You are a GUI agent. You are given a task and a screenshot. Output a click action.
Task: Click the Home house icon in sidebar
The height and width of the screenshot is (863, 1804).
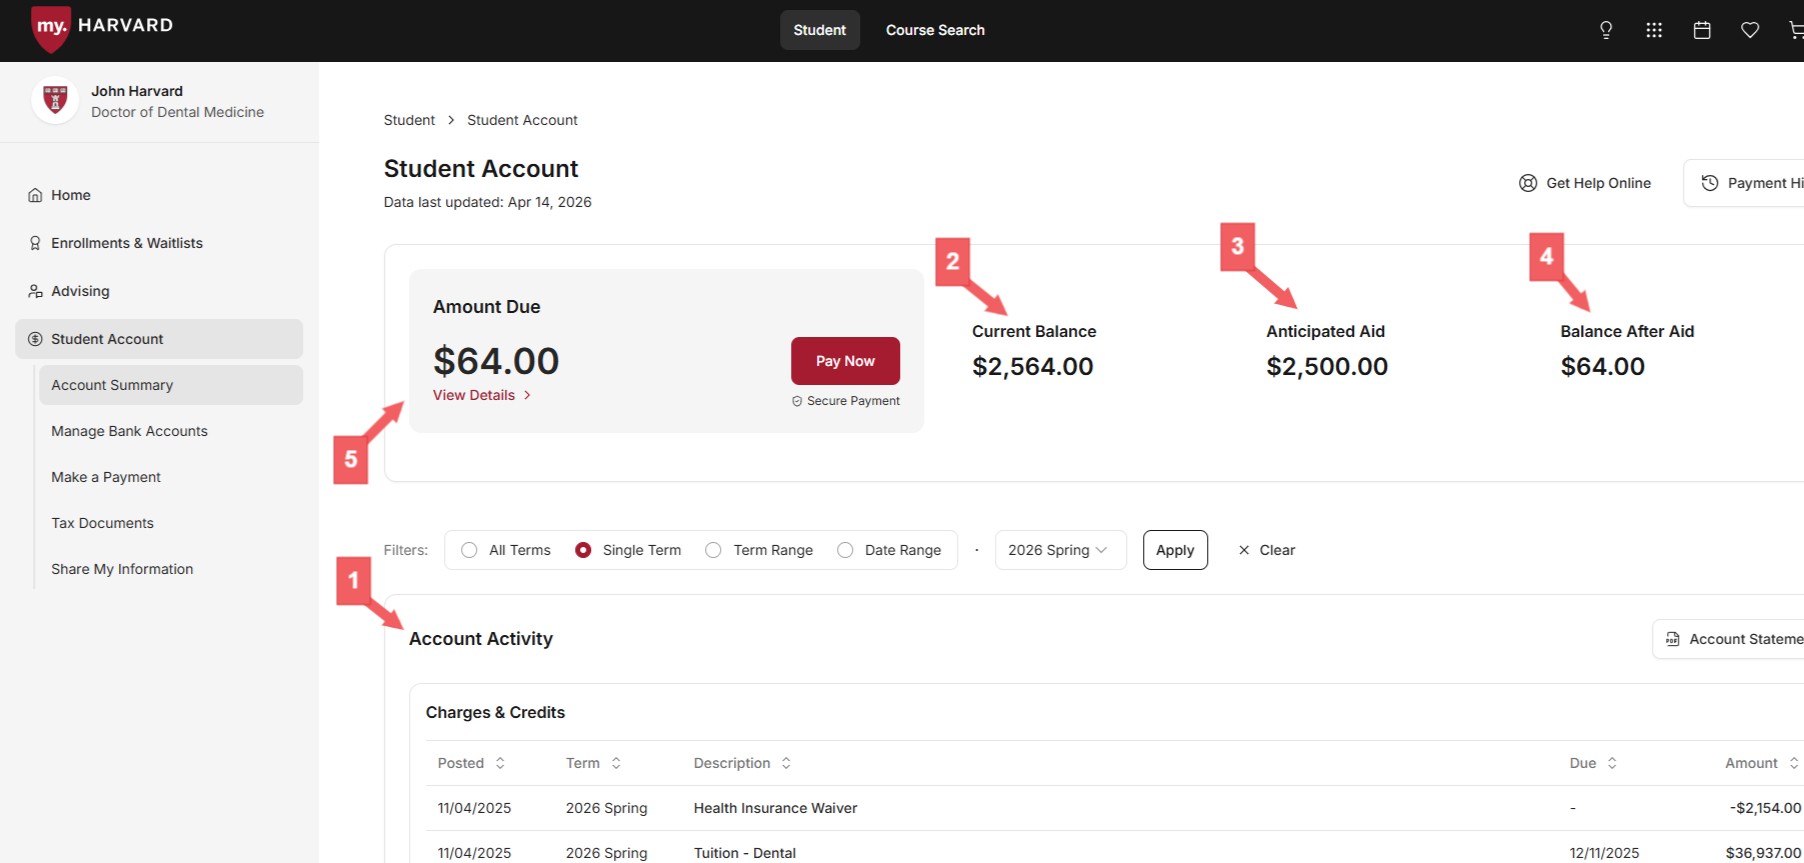click(x=35, y=195)
